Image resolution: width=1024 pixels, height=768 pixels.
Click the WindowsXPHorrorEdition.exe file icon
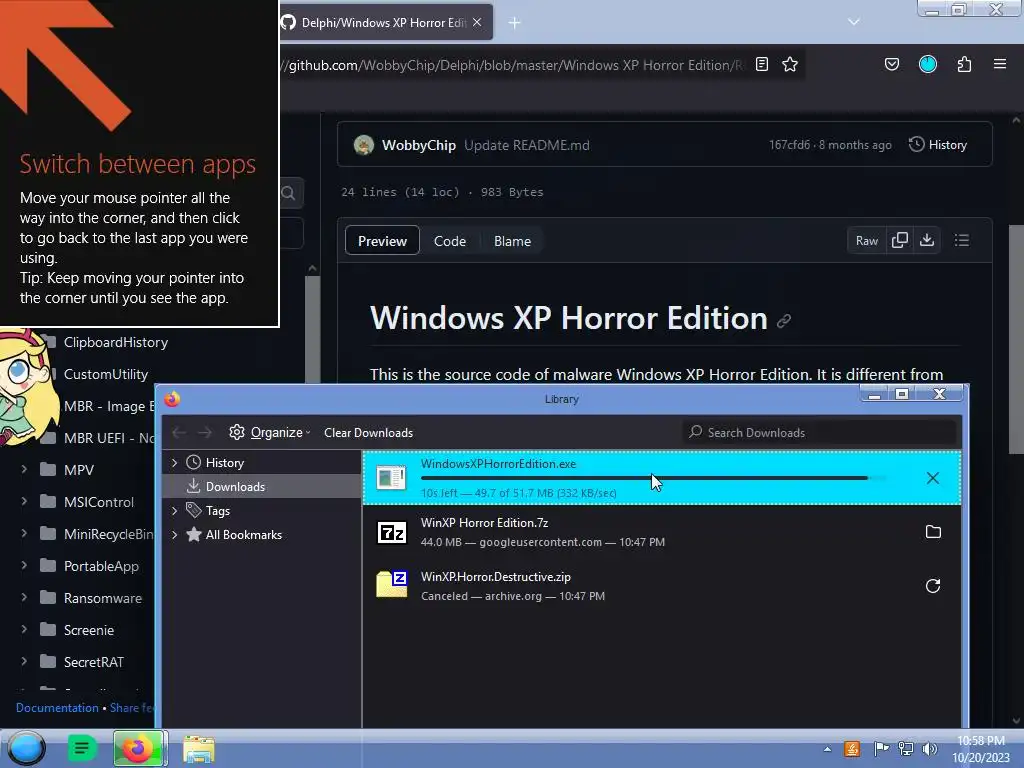click(x=391, y=478)
